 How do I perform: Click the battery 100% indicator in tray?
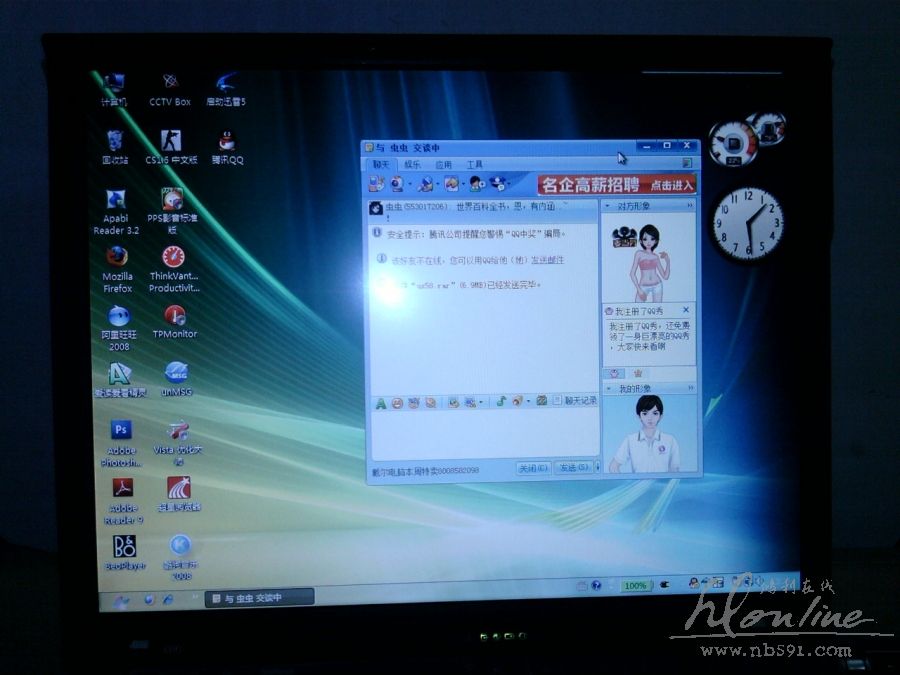(x=635, y=585)
